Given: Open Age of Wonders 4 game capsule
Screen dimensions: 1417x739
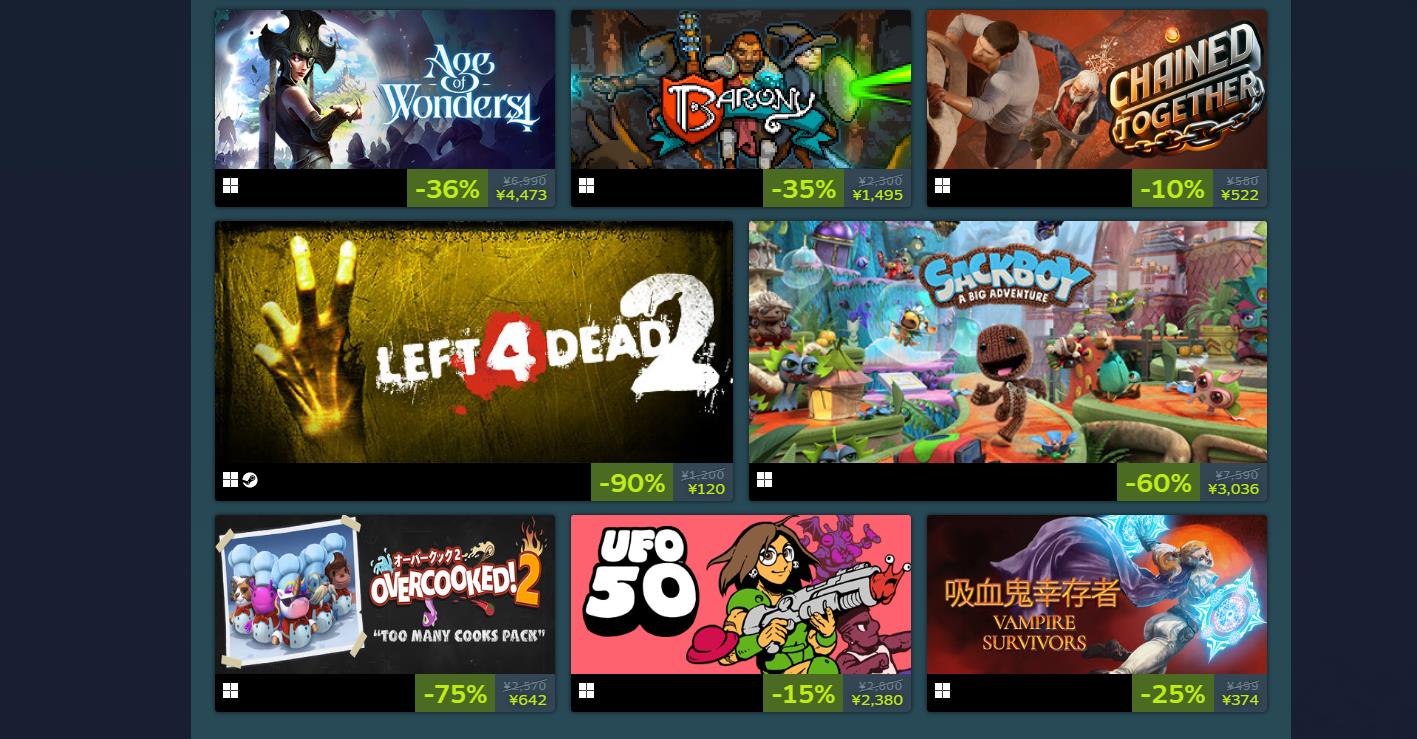Looking at the screenshot, I should tap(385, 89).
